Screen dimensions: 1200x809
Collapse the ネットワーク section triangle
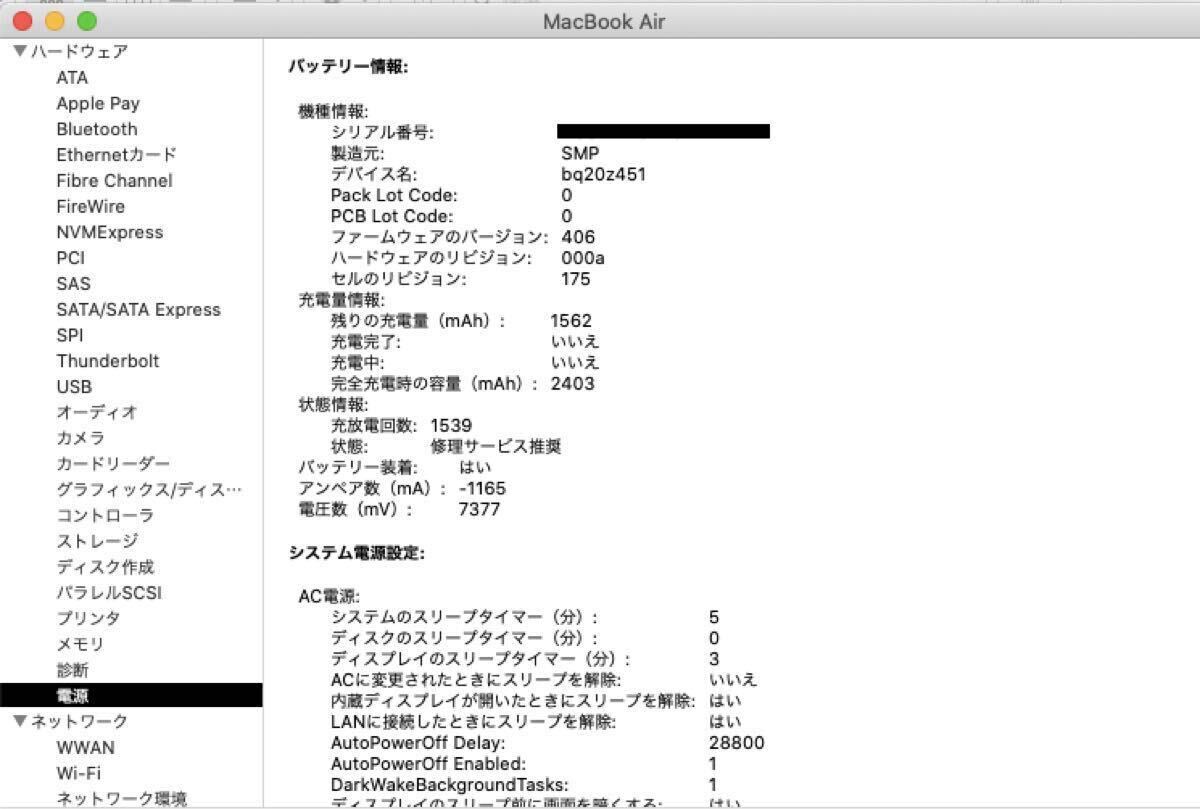click(x=19, y=721)
